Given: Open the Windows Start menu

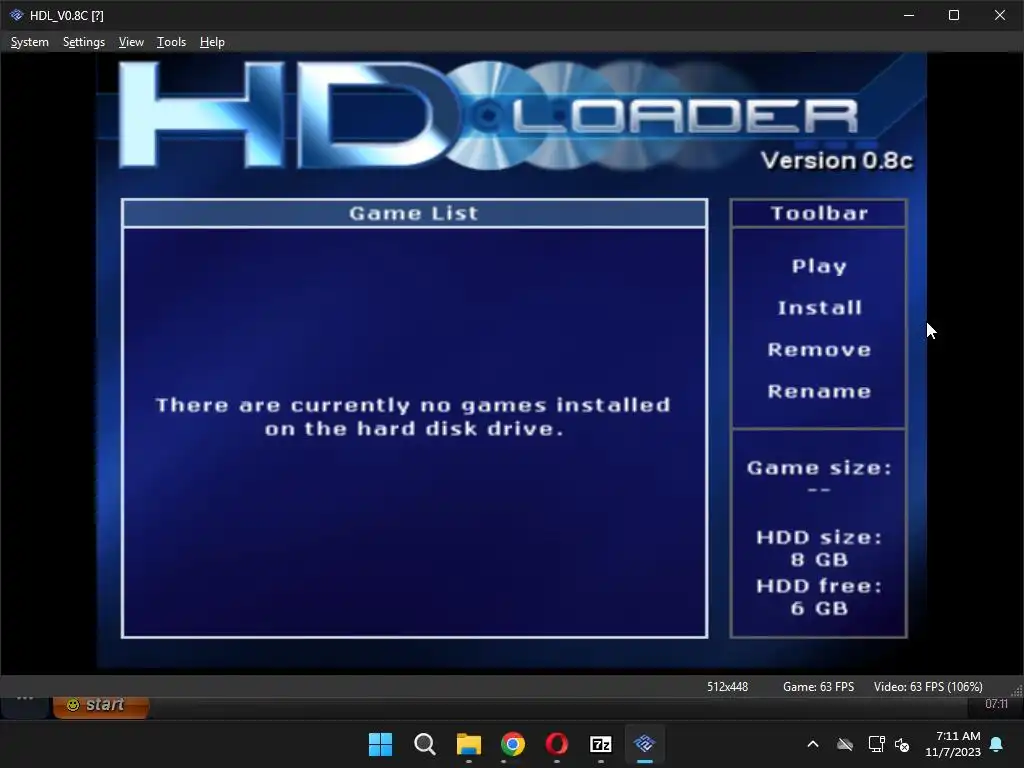Looking at the screenshot, I should click(380, 744).
